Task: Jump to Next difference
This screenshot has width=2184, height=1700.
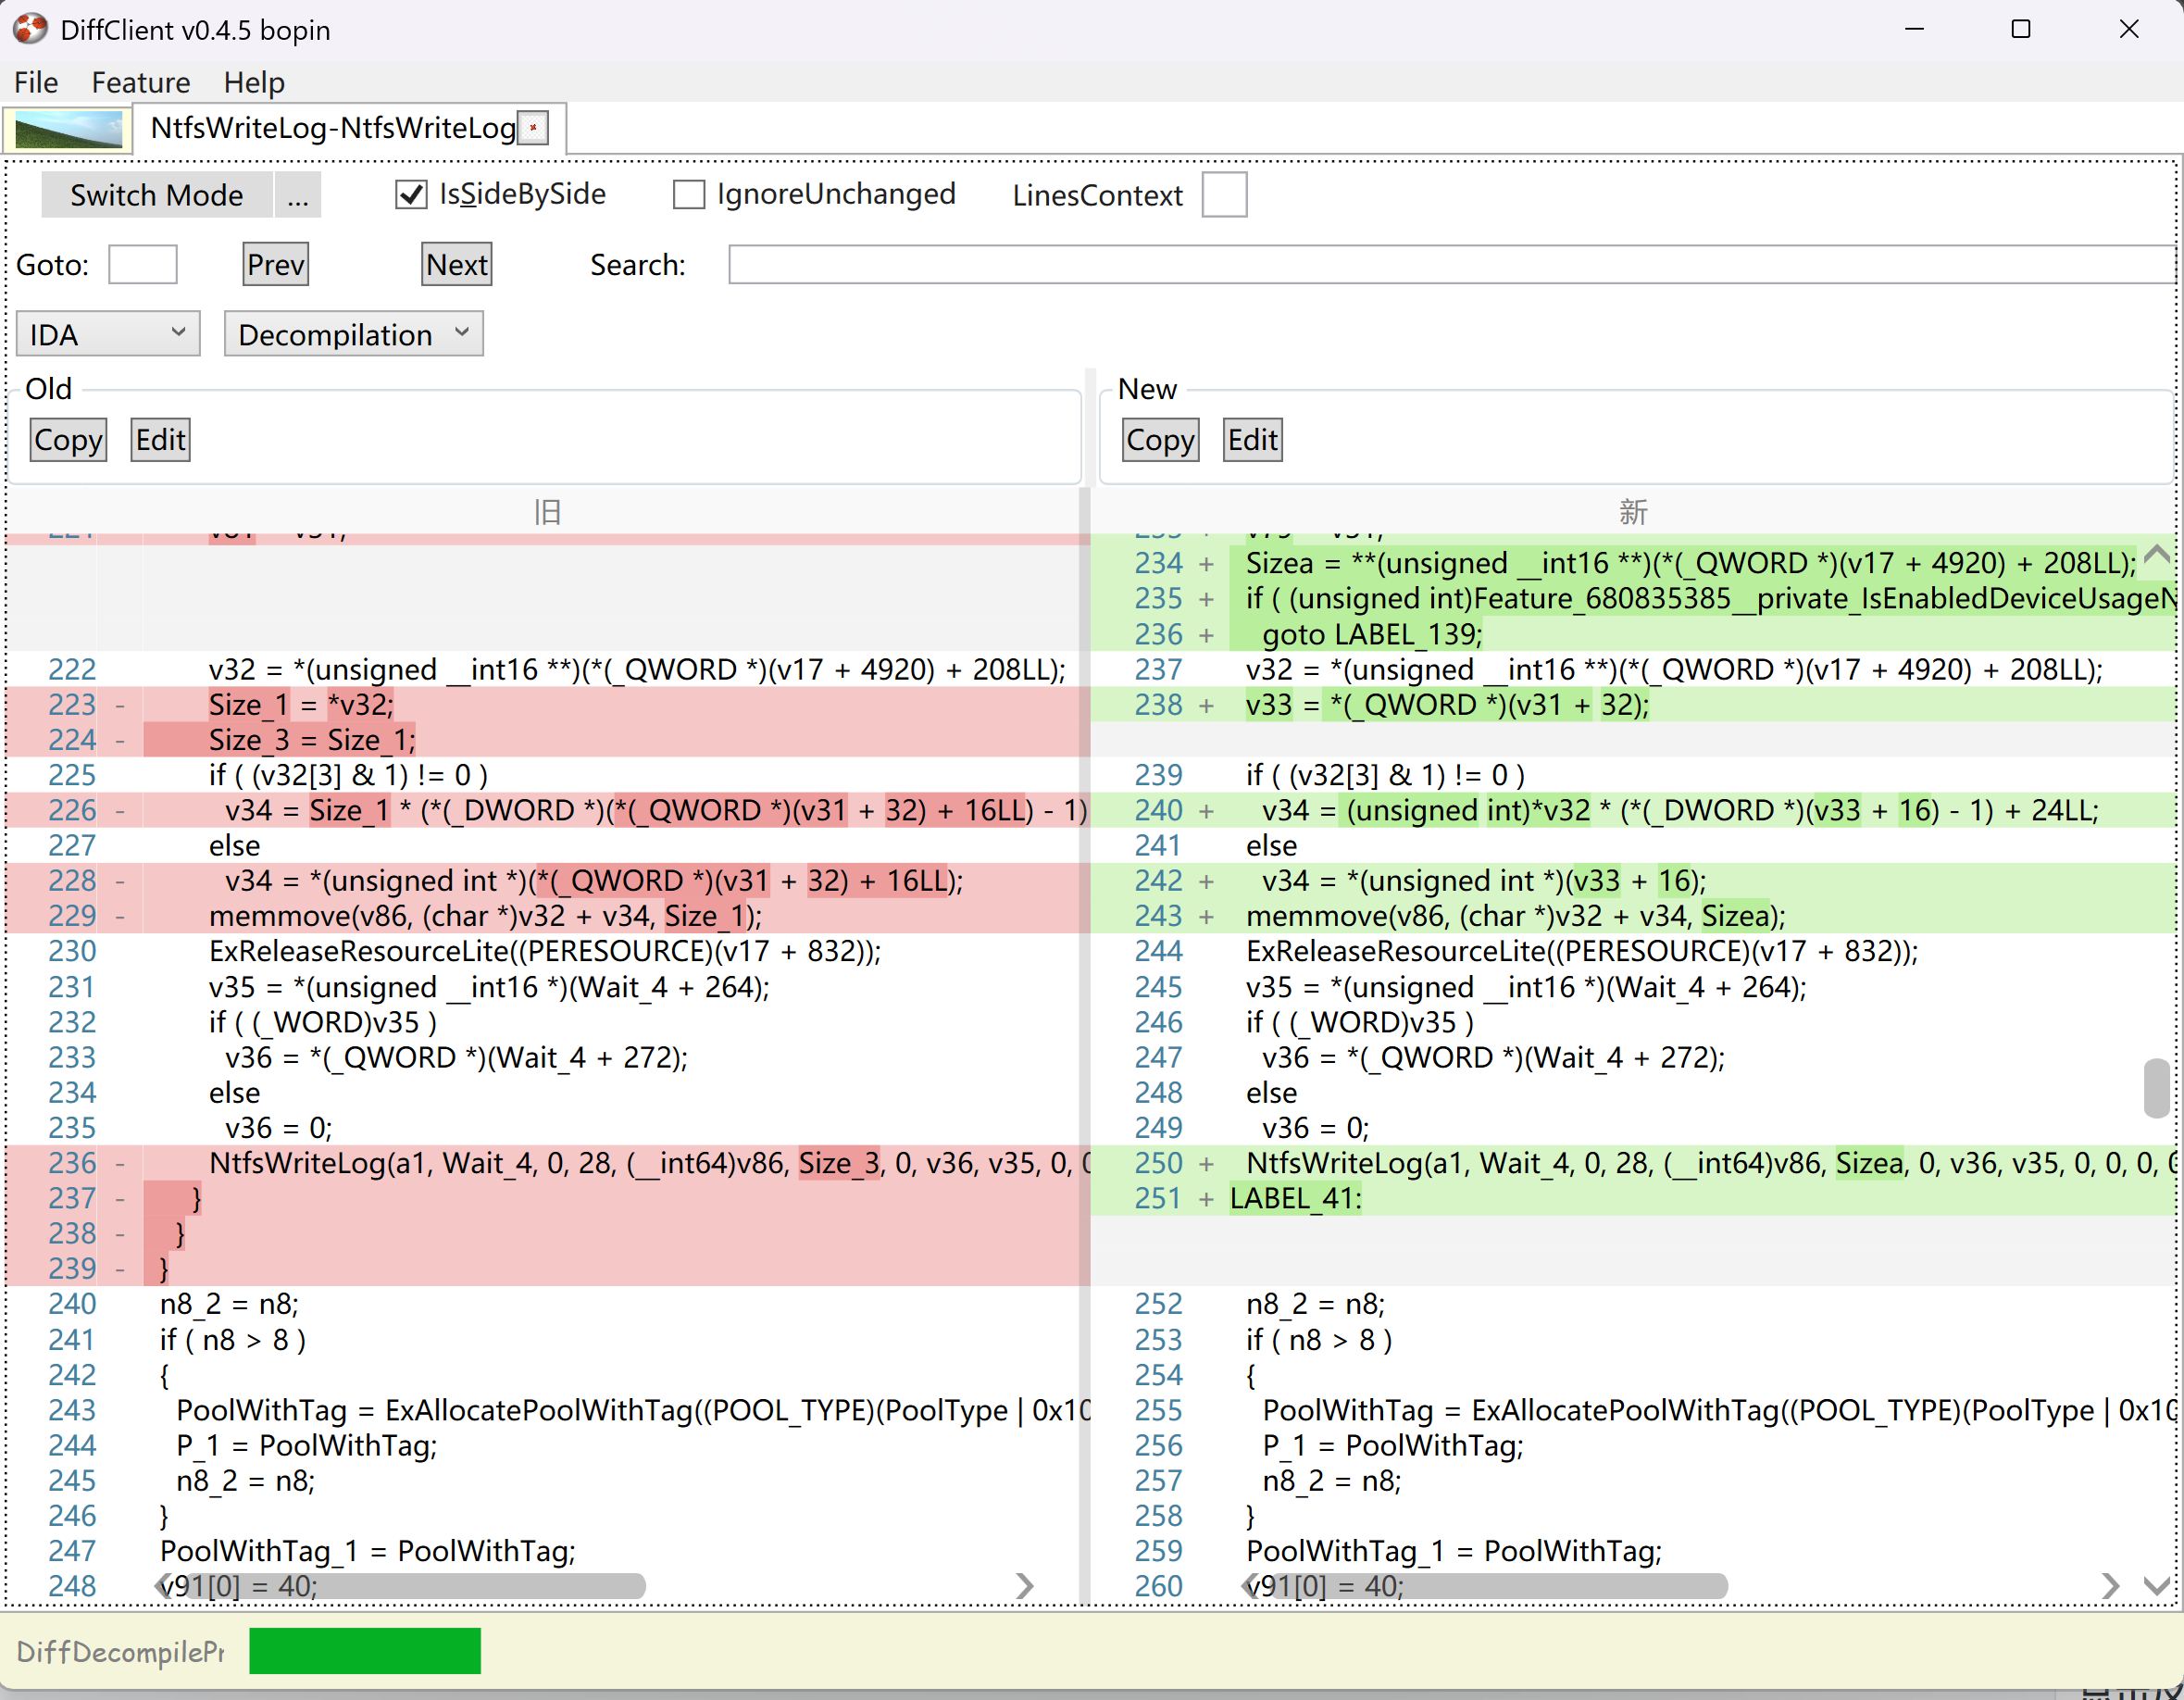Action: (x=456, y=265)
